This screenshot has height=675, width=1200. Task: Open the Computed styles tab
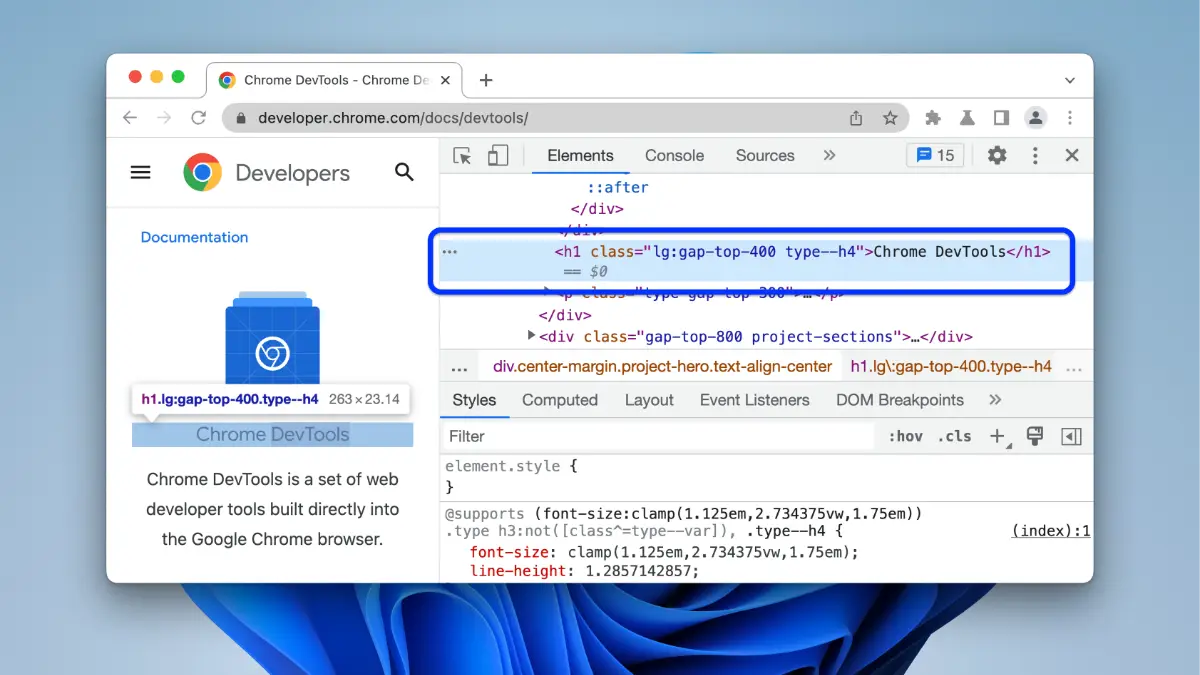[x=559, y=400]
